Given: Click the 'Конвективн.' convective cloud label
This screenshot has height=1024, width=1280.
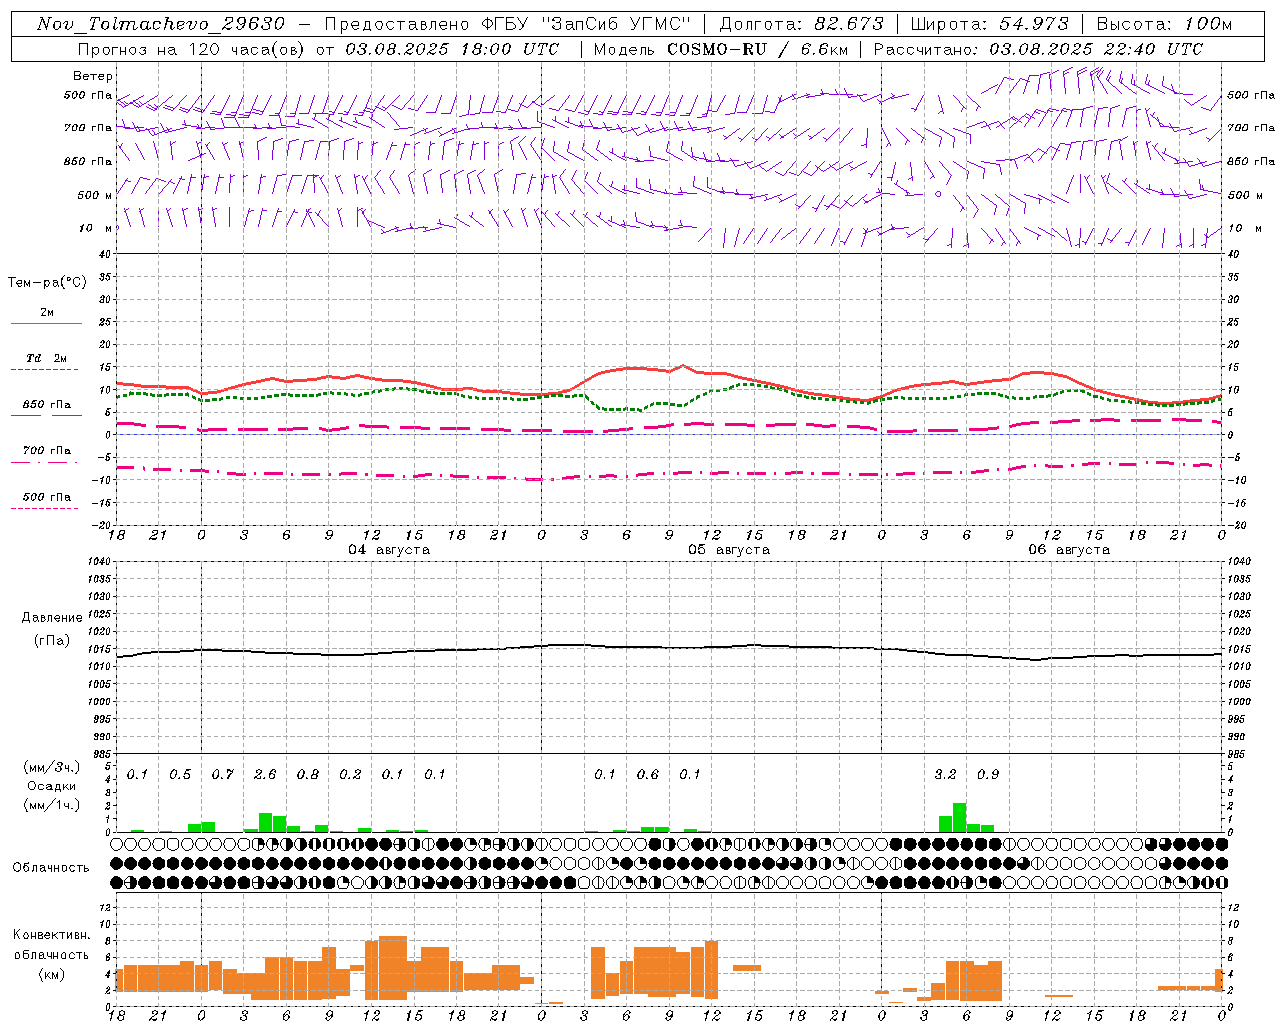Looking at the screenshot, I should point(51,935).
